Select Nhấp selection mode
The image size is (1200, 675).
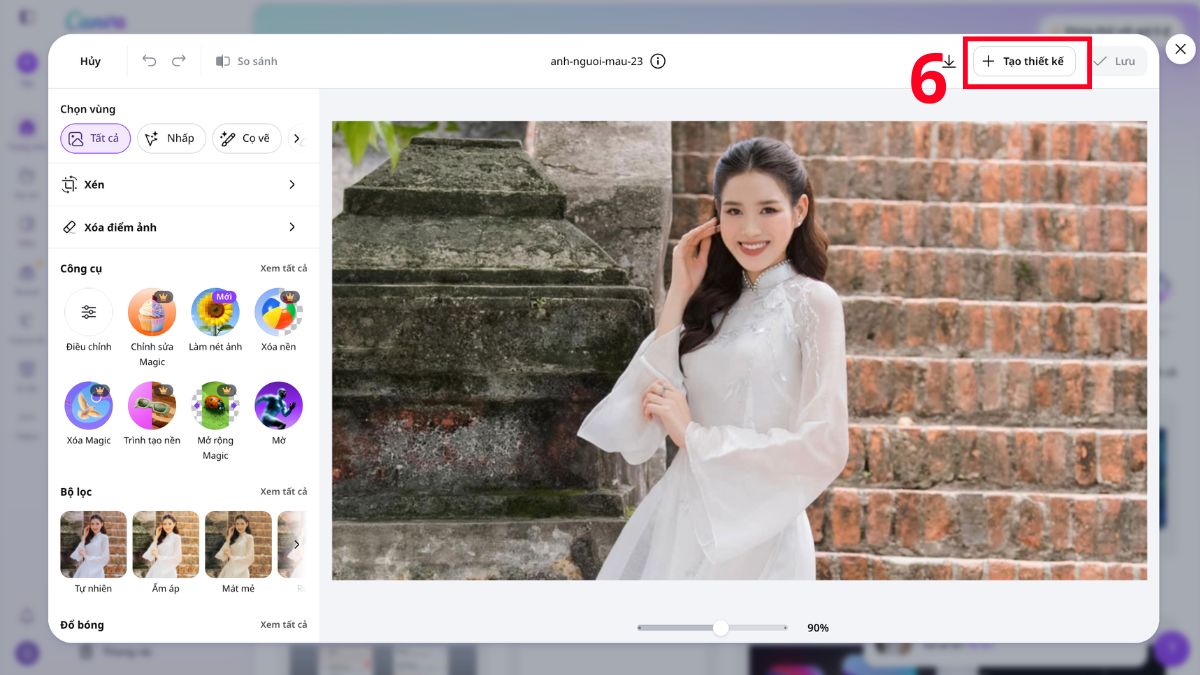click(172, 138)
